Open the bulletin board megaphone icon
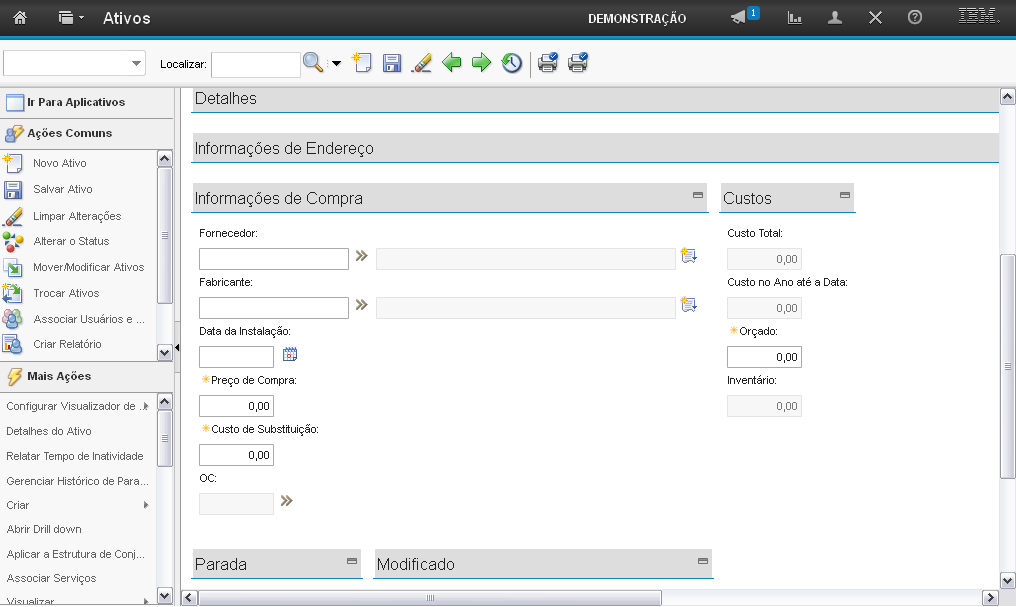The width and height of the screenshot is (1016, 607). pyautogui.click(x=739, y=18)
